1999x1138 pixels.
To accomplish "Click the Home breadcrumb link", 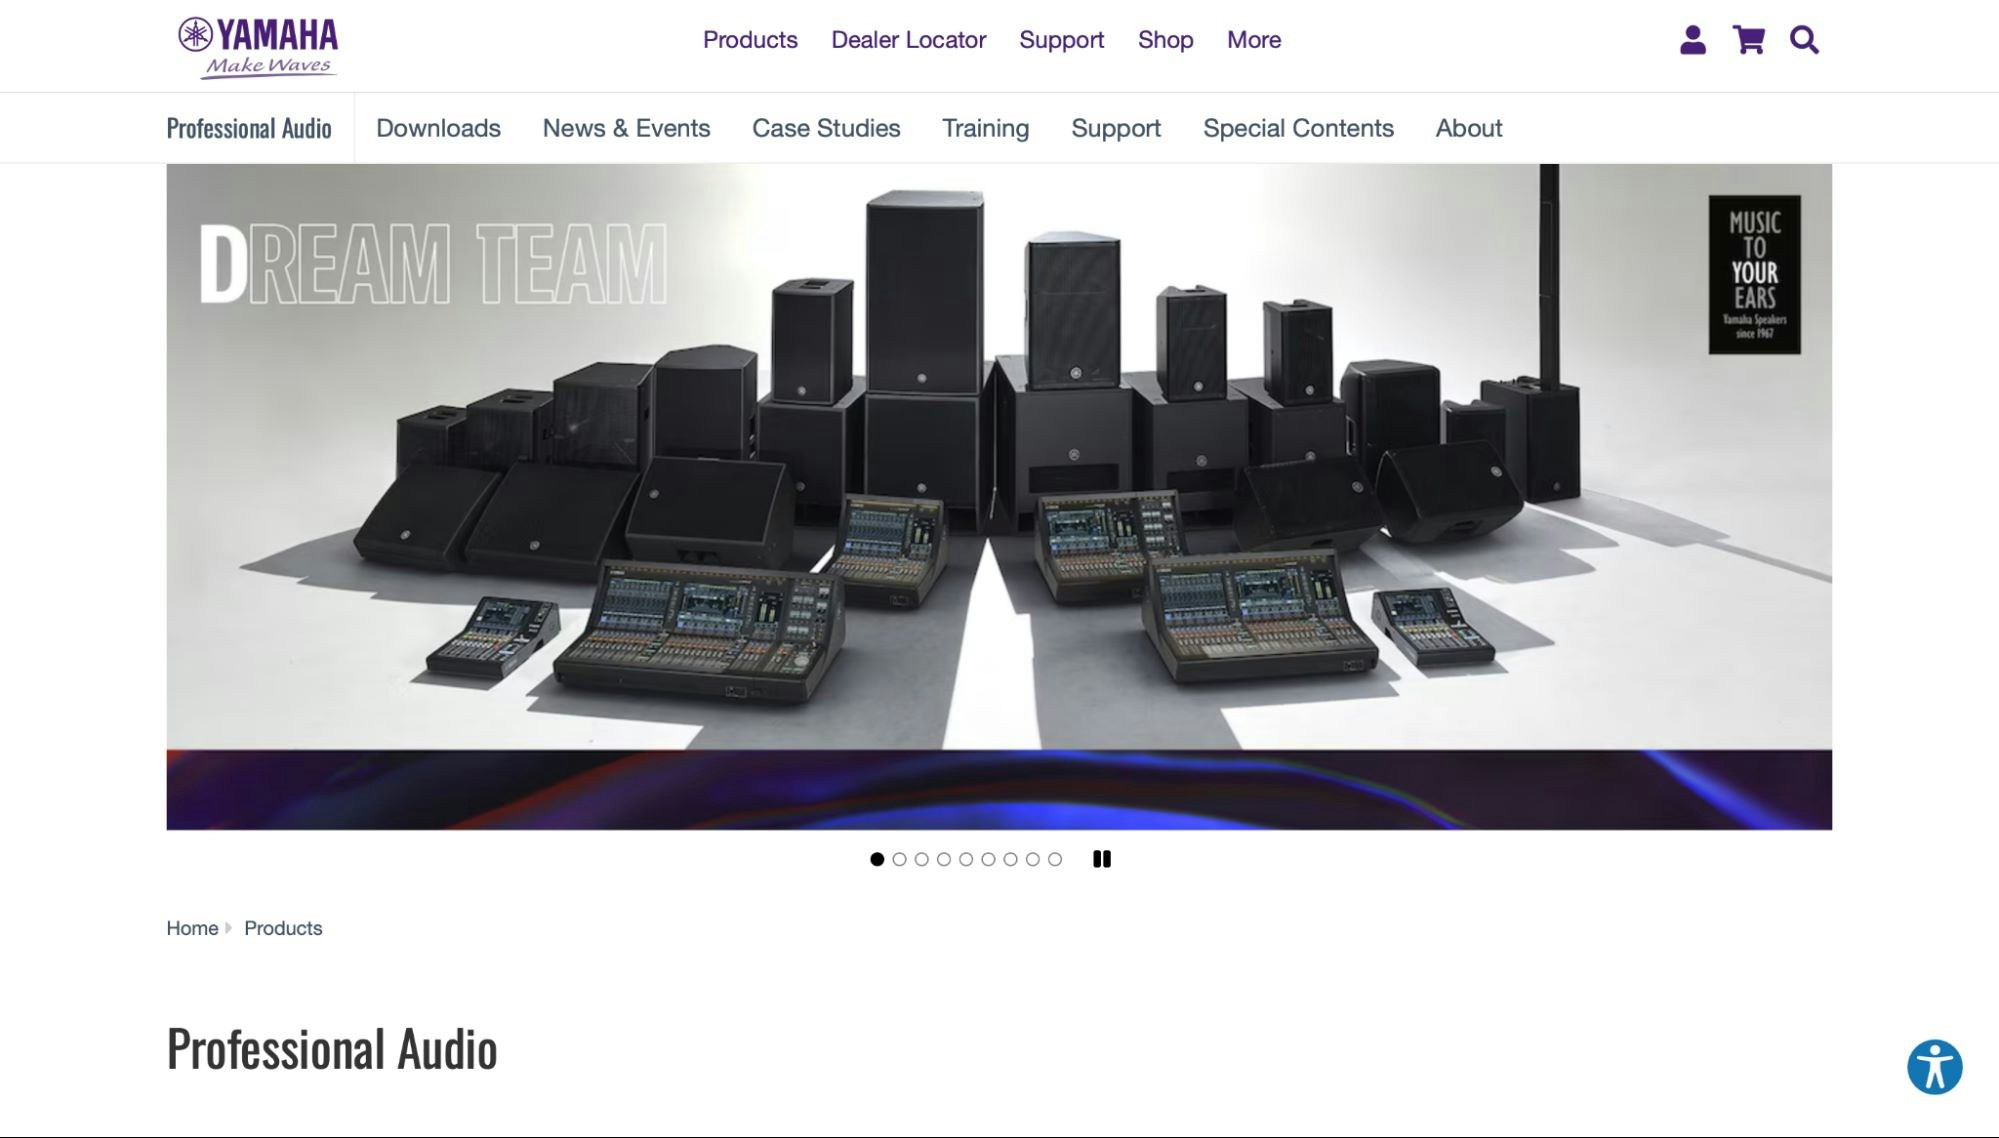I will [x=192, y=928].
